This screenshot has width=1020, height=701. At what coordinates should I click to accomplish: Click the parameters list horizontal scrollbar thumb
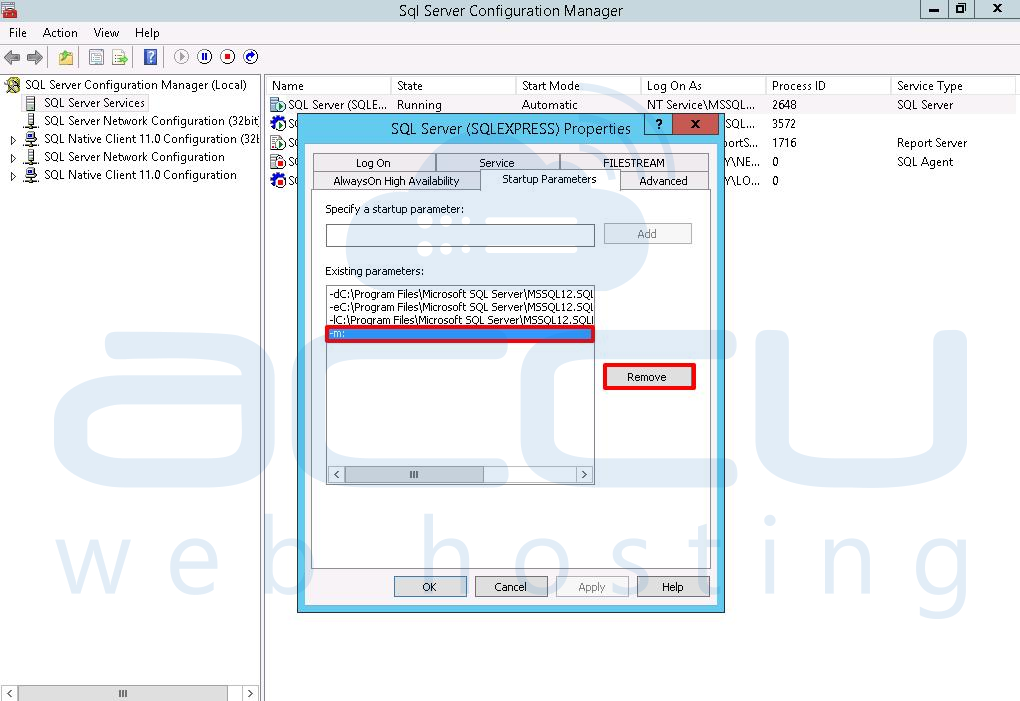pos(414,475)
